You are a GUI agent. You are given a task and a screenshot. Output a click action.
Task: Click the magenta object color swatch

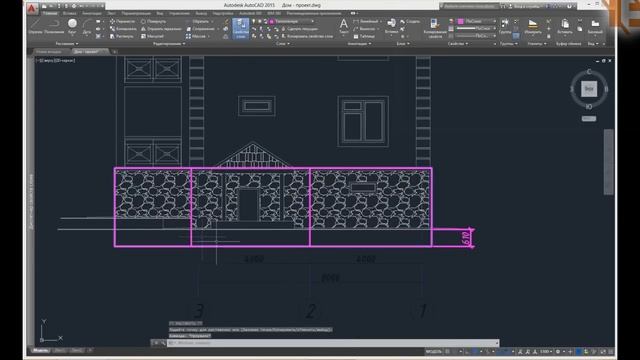click(460, 21)
